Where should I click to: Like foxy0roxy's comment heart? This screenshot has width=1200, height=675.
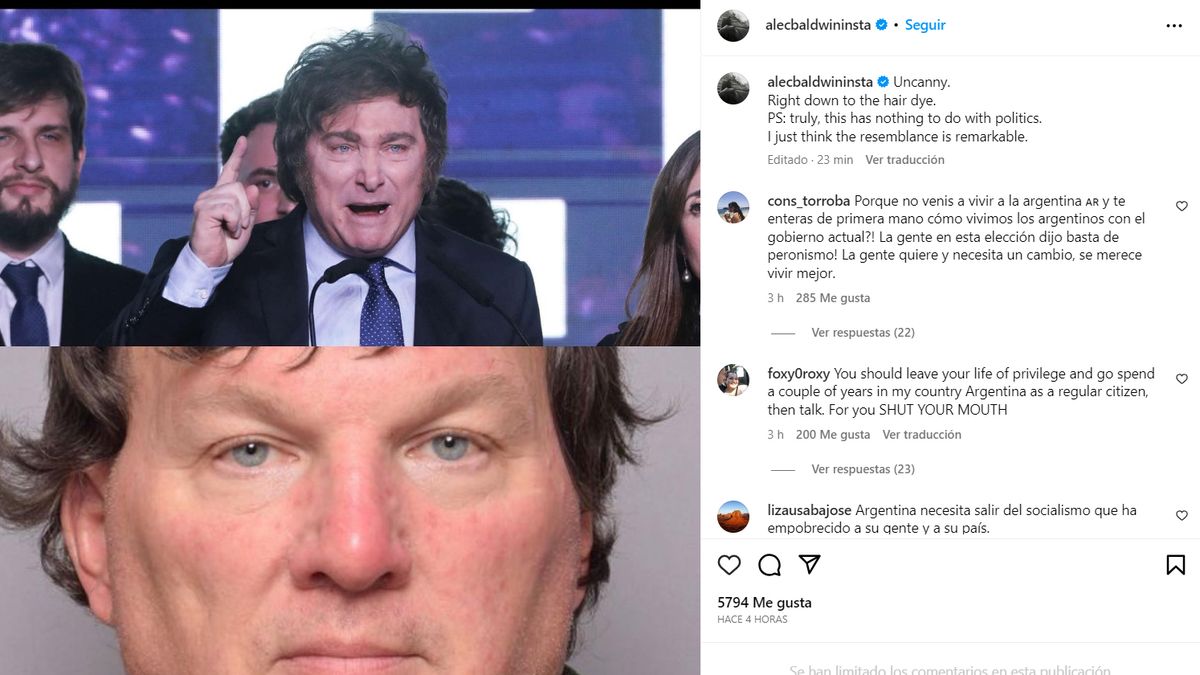(1182, 379)
